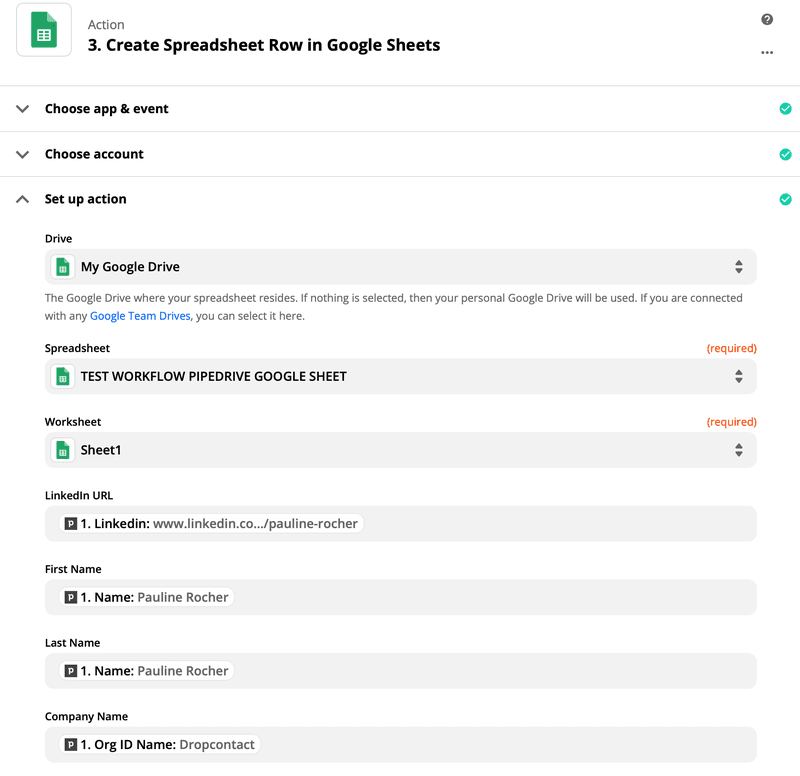Viewport: 800px width, 776px height.
Task: Click the Spreadsheet field label
Action: [77, 348]
